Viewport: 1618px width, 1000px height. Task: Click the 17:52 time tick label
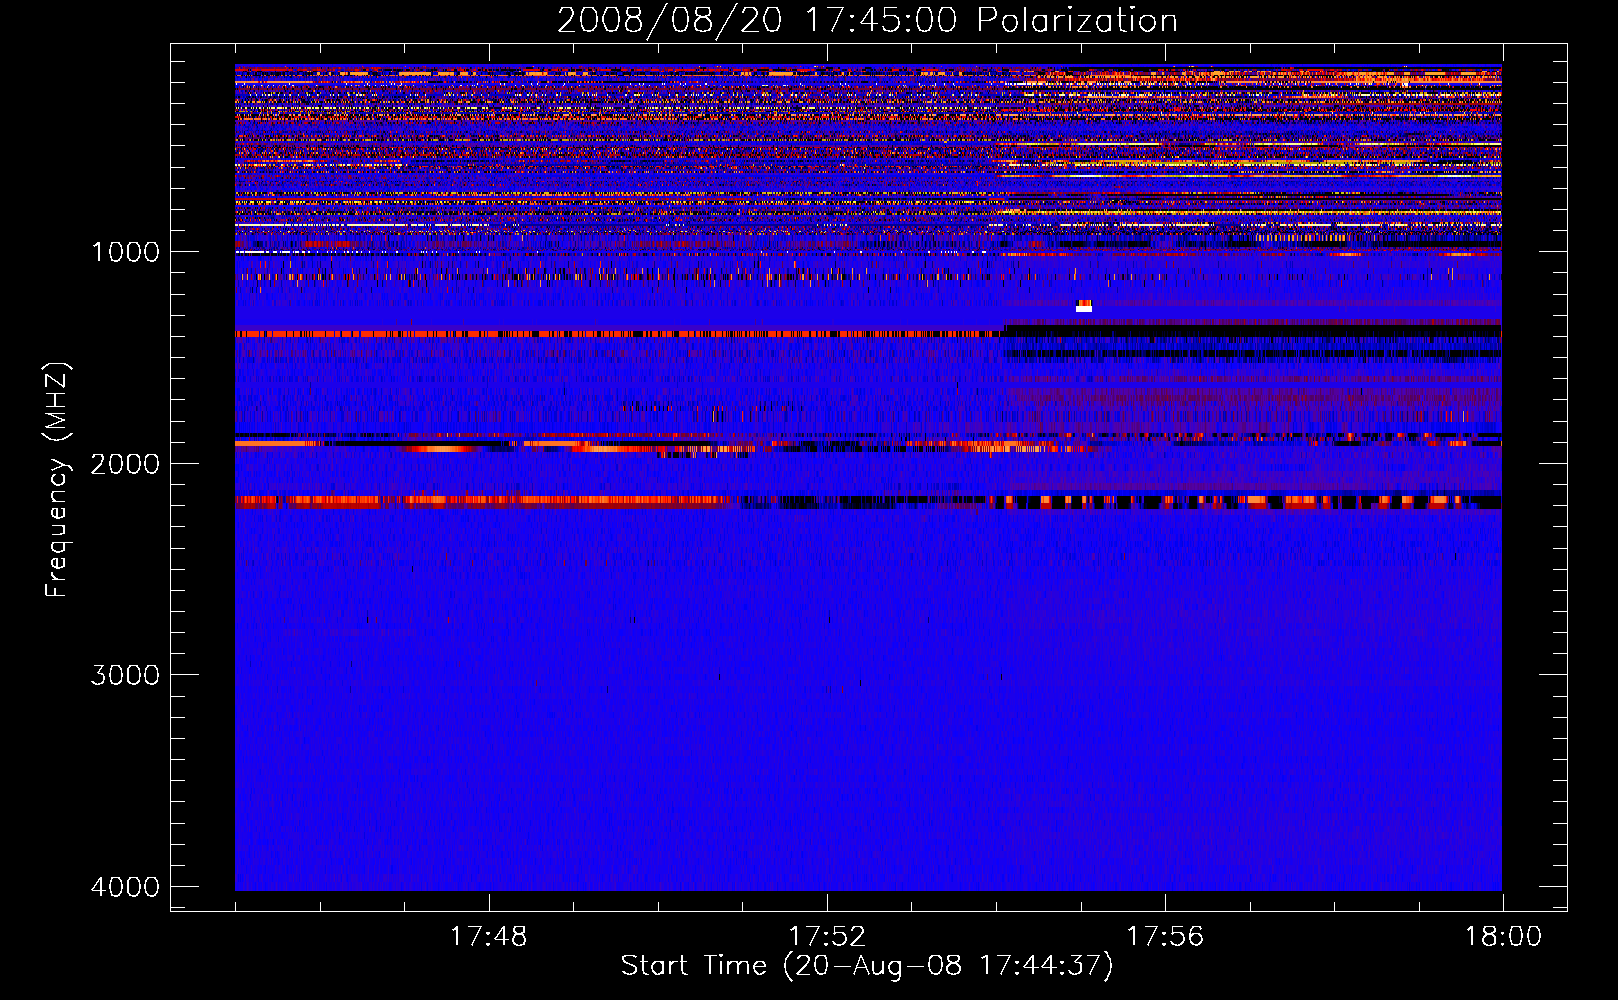coord(827,937)
